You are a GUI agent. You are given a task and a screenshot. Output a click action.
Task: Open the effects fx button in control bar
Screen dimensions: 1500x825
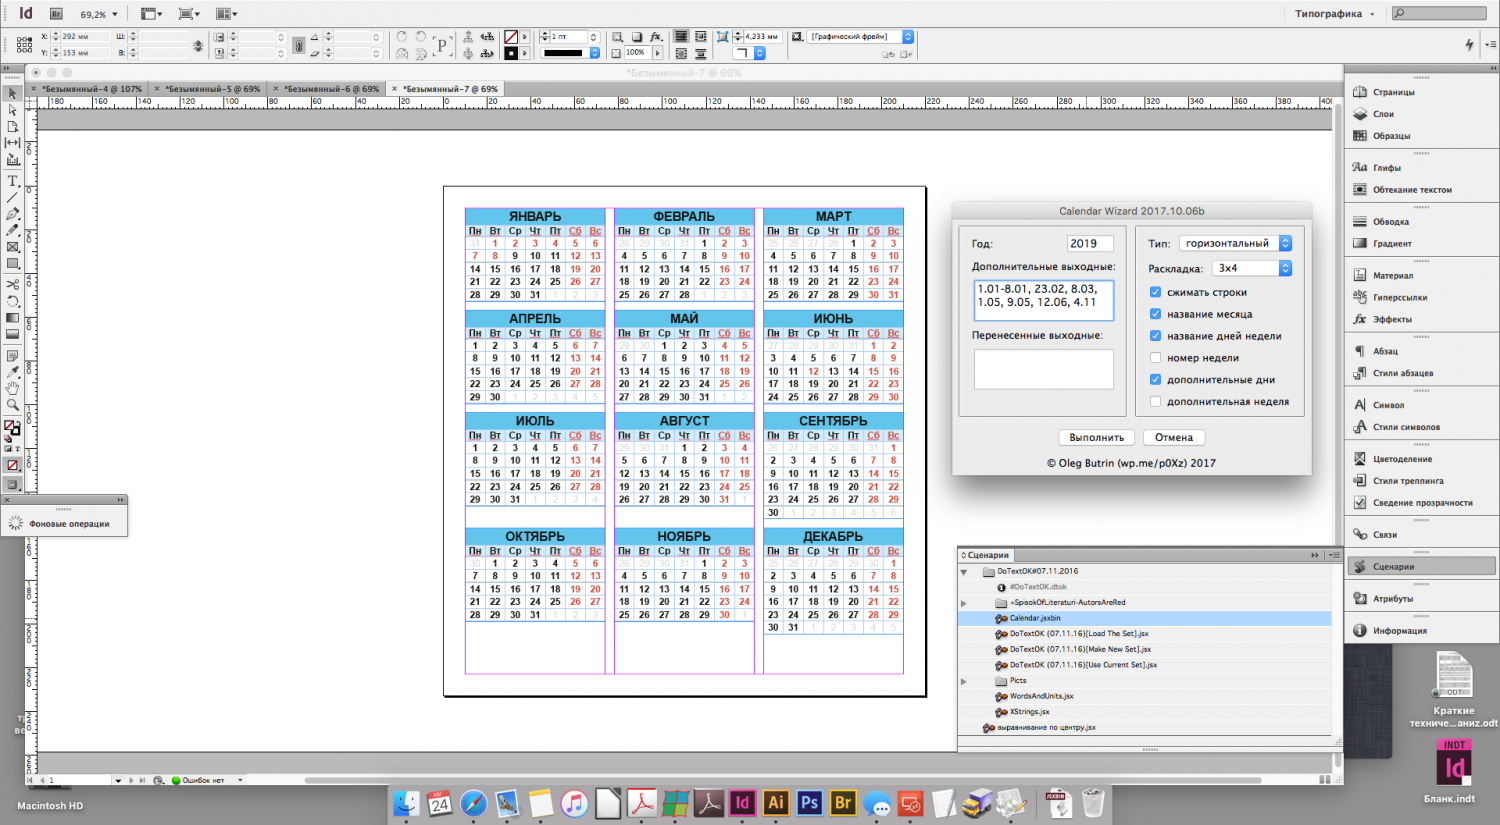click(656, 37)
